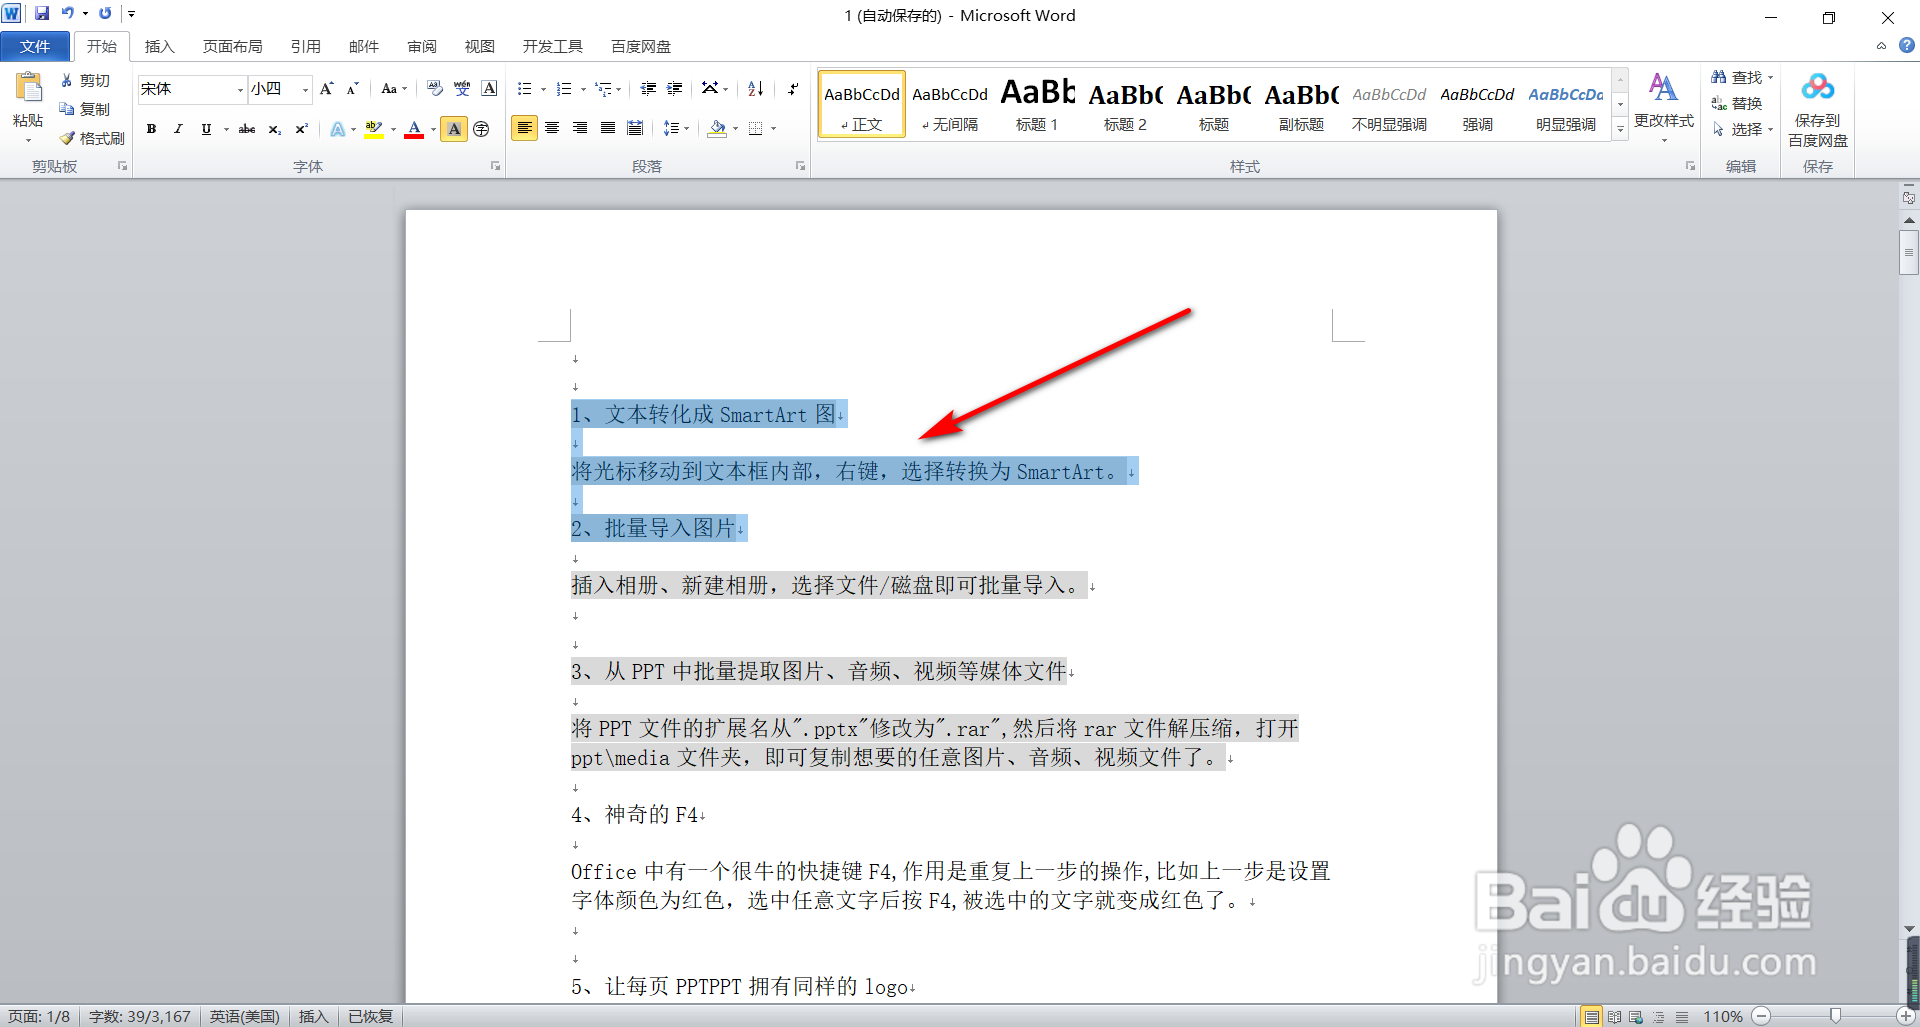
Task: Click the Increase Indent icon
Action: (x=675, y=89)
